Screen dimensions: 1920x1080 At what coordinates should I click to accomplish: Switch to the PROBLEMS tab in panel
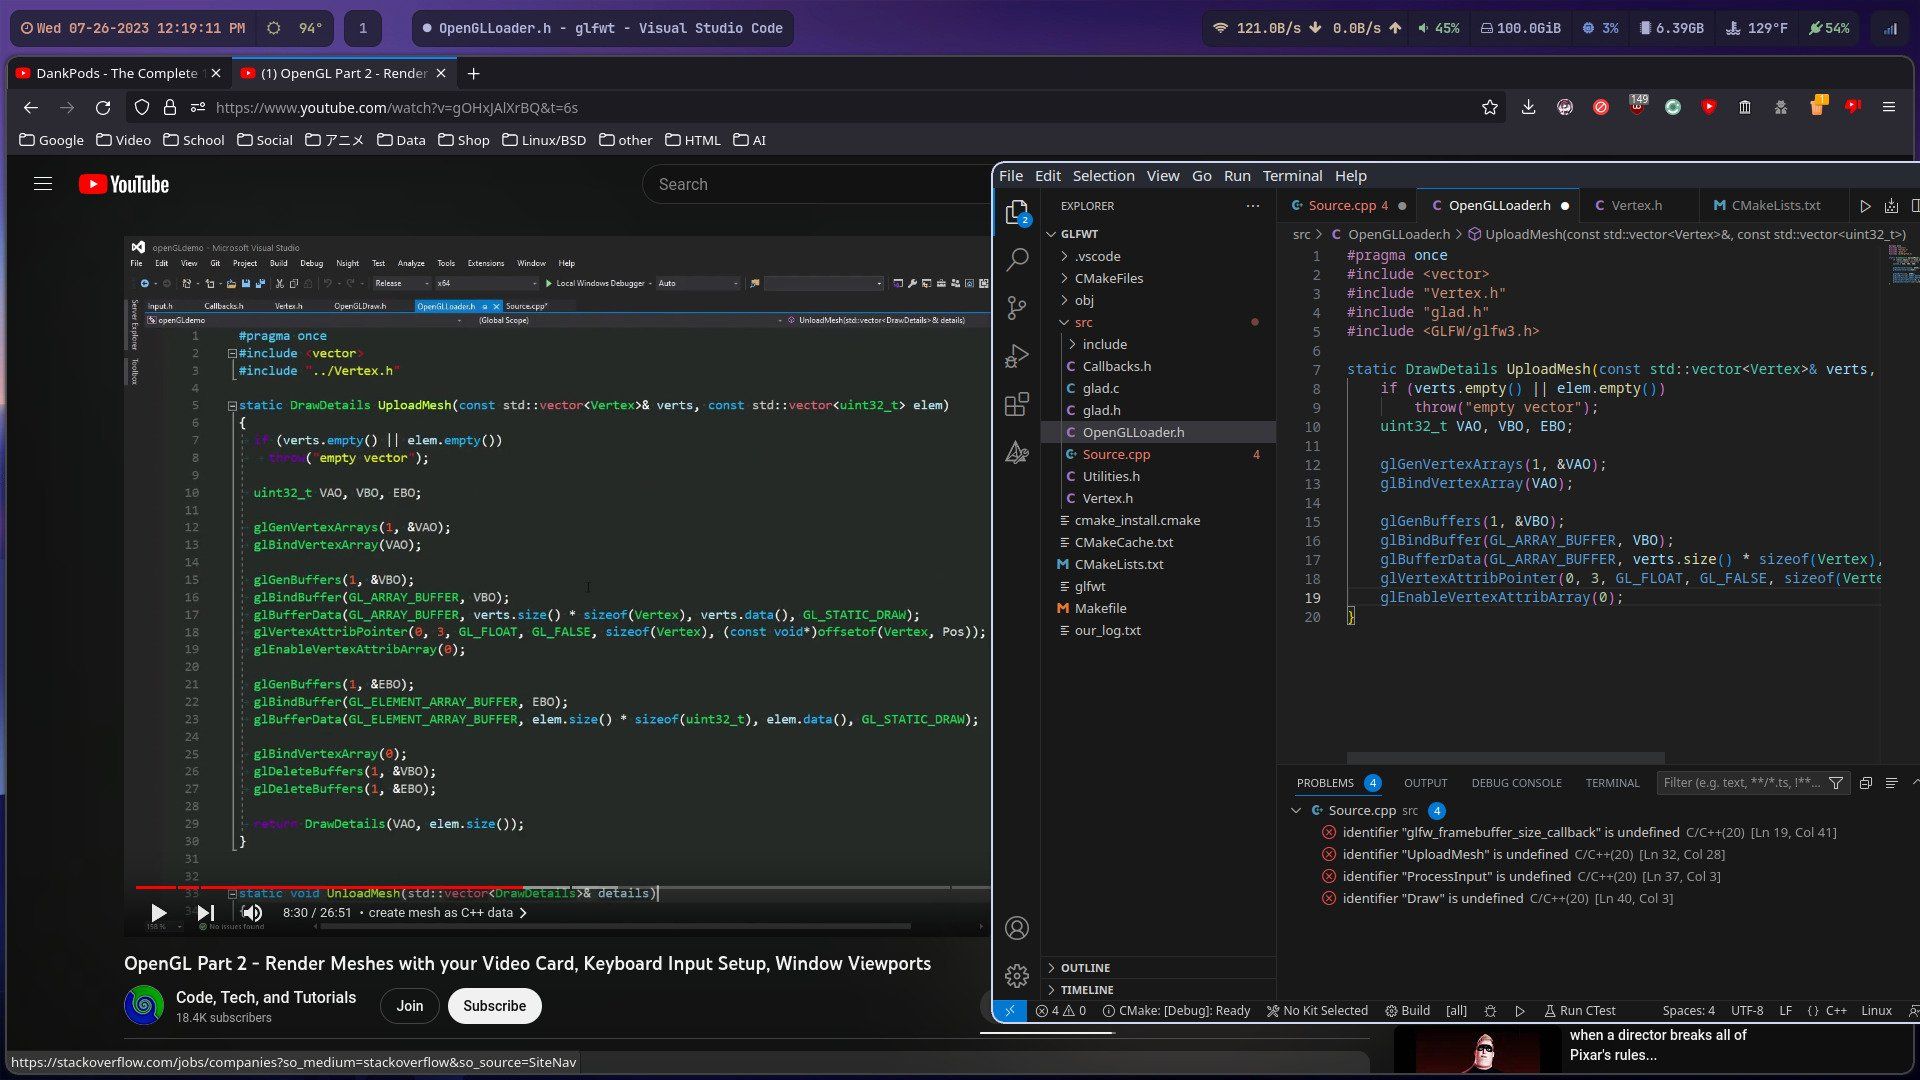click(x=1325, y=782)
